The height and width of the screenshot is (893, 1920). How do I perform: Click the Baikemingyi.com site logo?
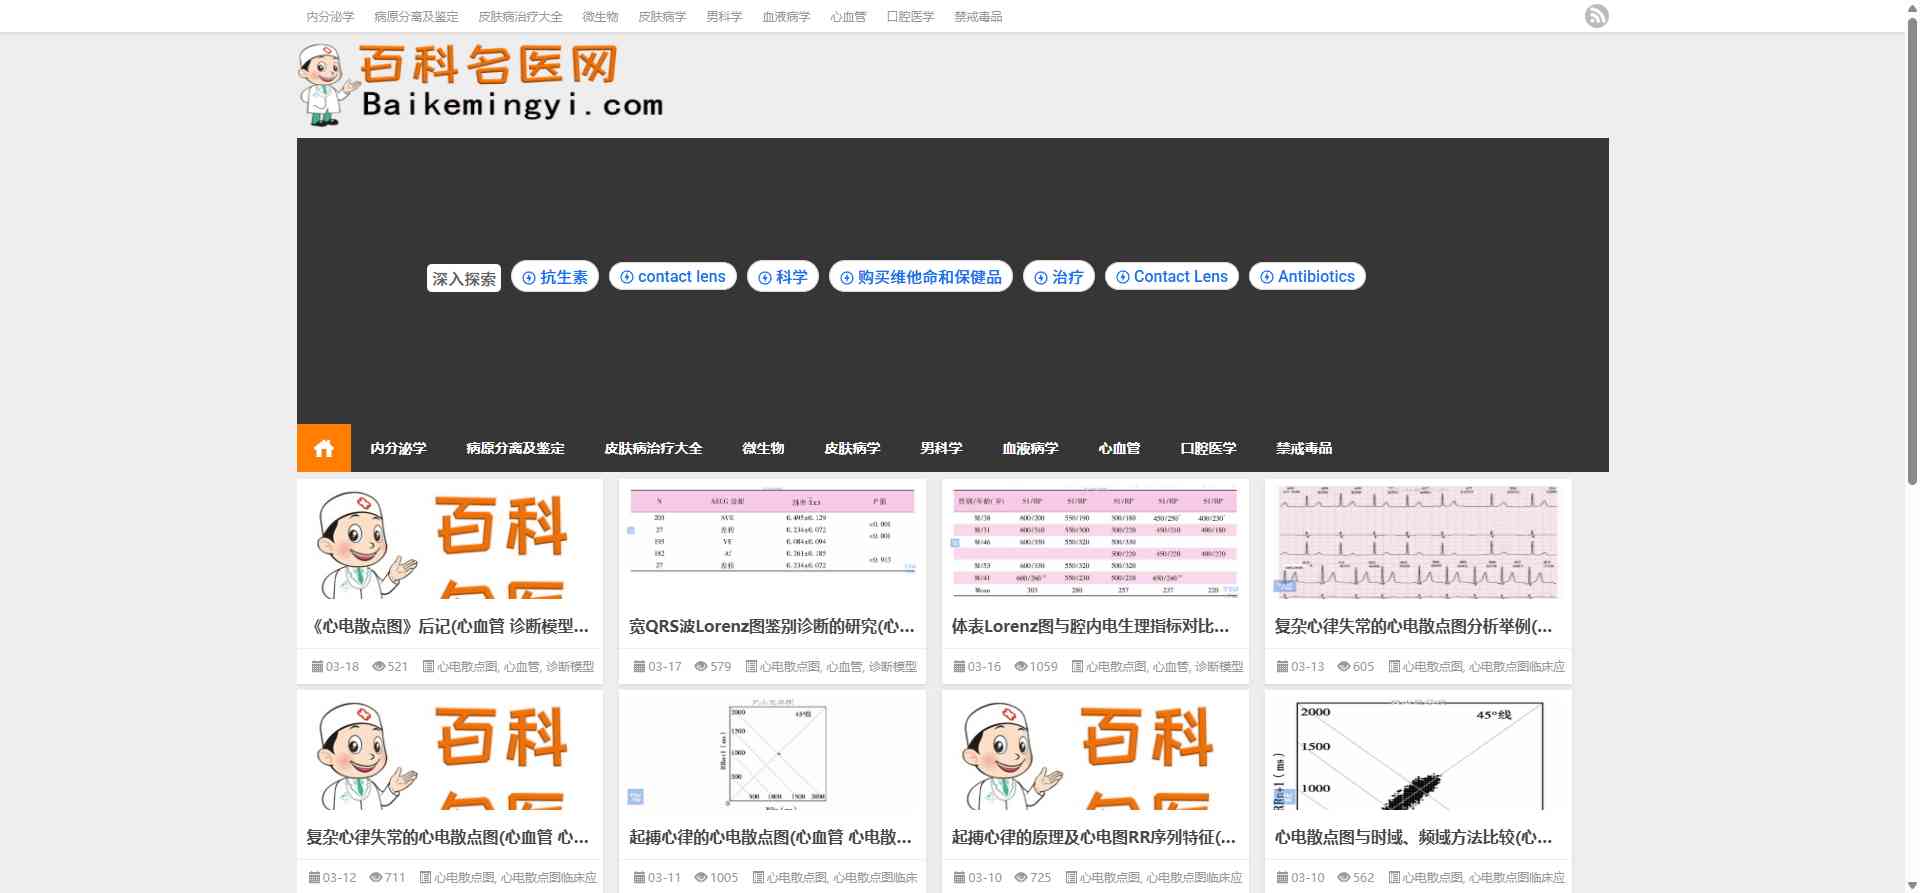pos(481,85)
